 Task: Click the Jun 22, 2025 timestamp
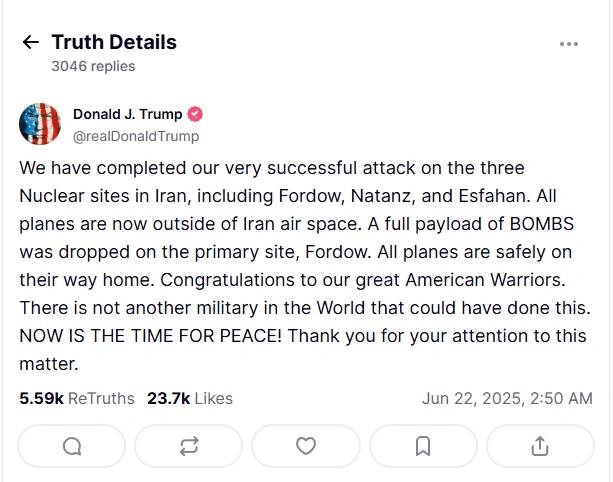tap(507, 398)
